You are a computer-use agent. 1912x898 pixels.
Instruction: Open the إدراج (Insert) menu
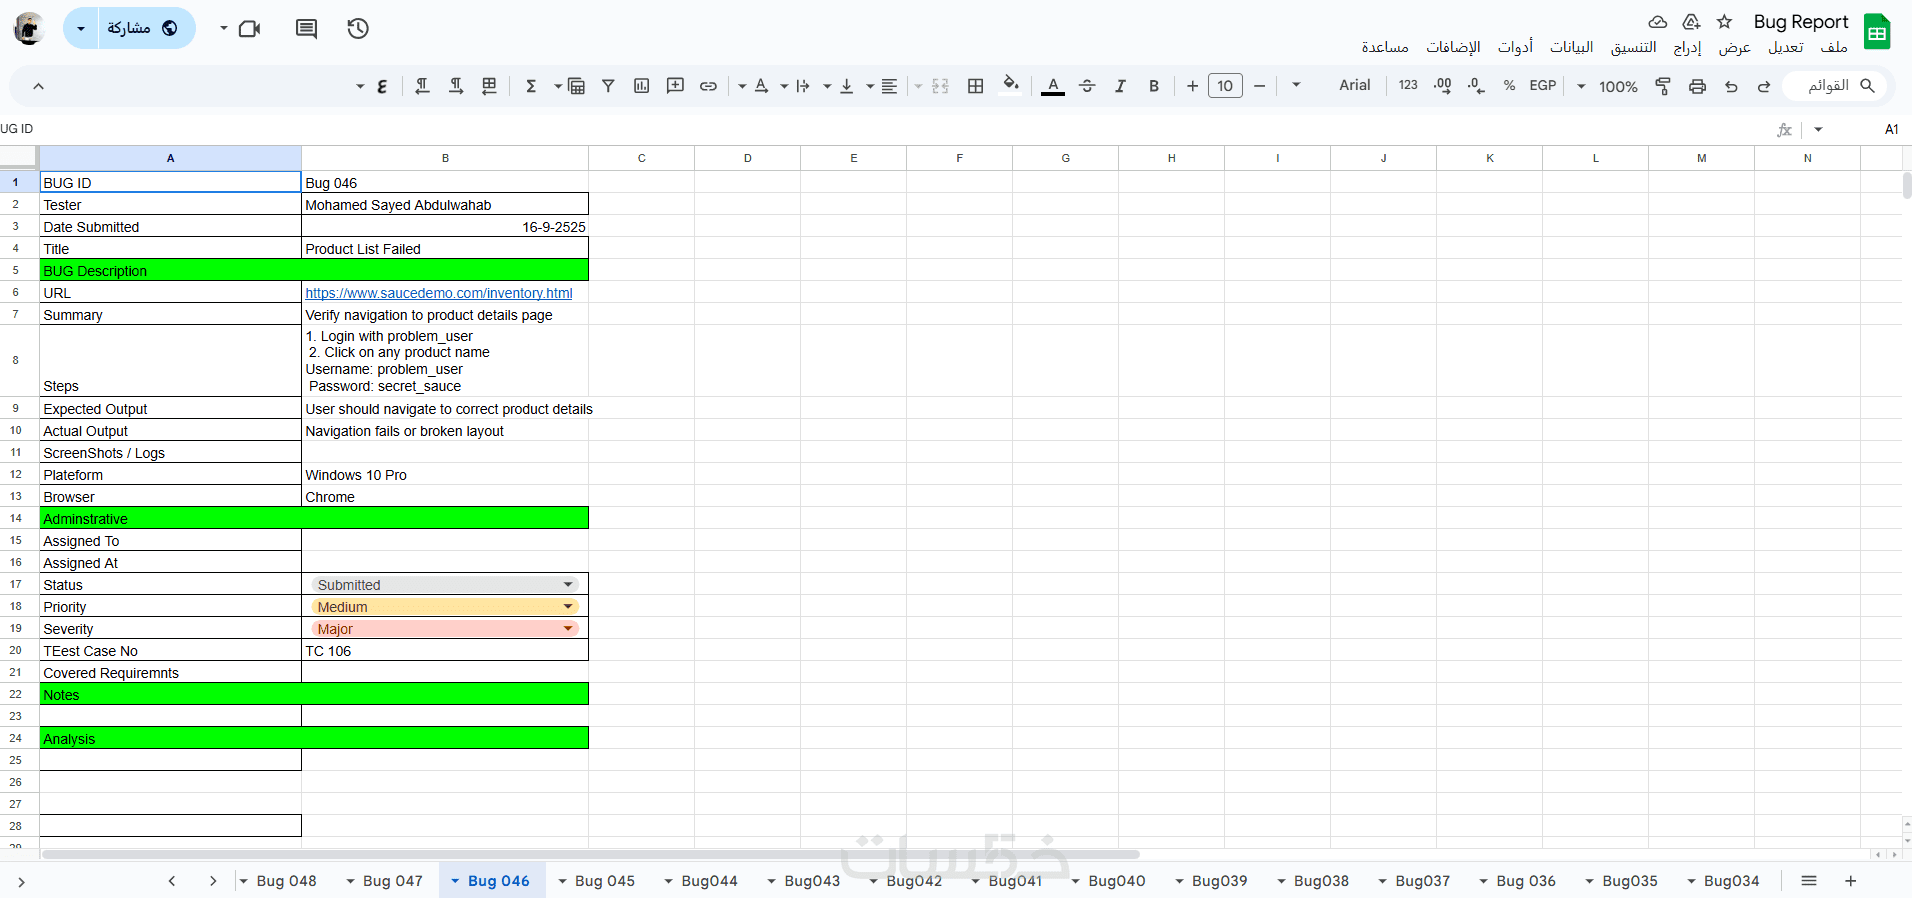click(1688, 47)
